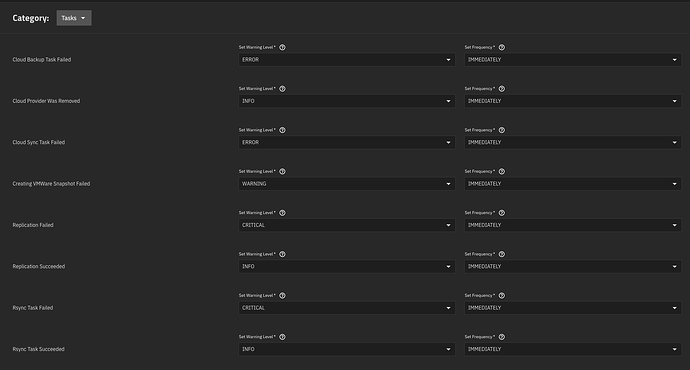Show help for Cloud Backup Task Failed warning level
The image size is (690, 370).
point(283,48)
